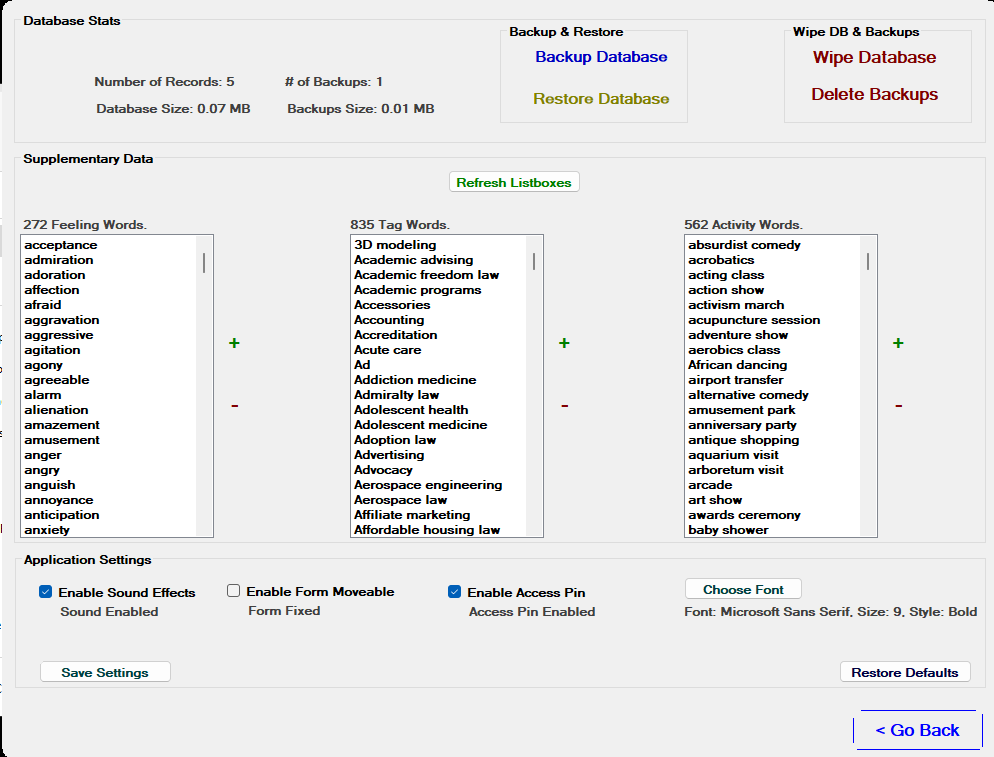Select 'Affiliate marketing' in the Tag Words list
The width and height of the screenshot is (994, 757).
click(x=439, y=515)
